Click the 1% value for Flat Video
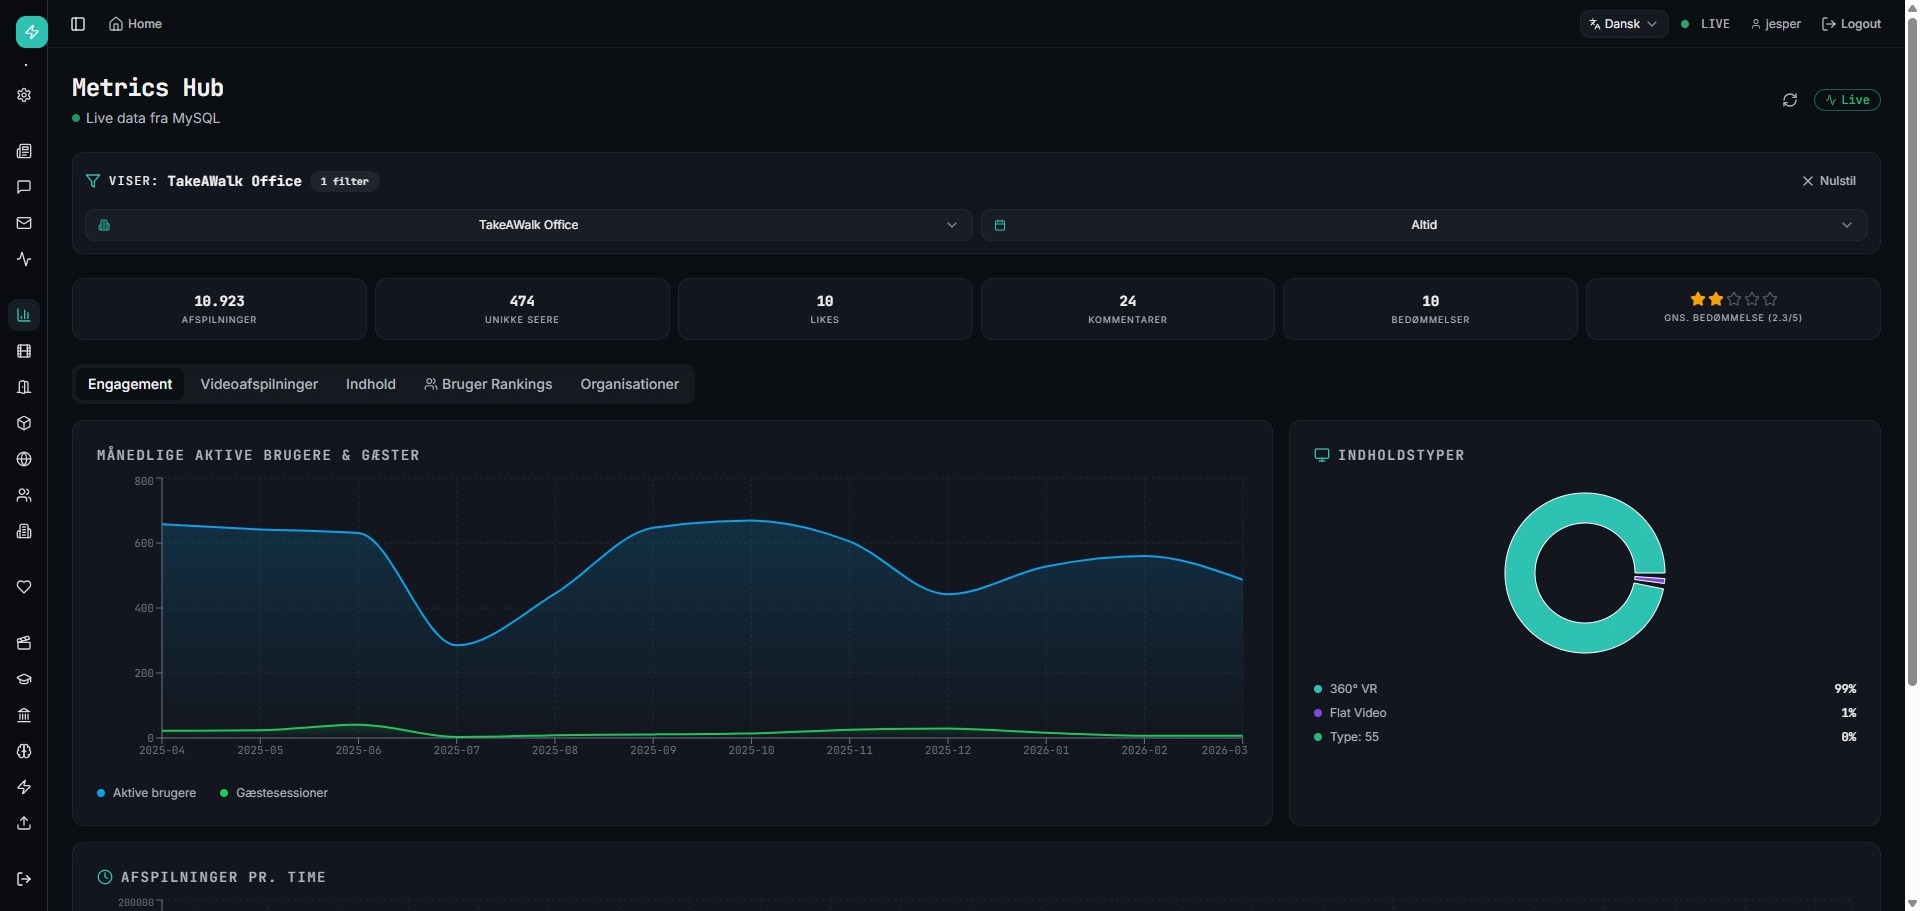 tap(1848, 713)
